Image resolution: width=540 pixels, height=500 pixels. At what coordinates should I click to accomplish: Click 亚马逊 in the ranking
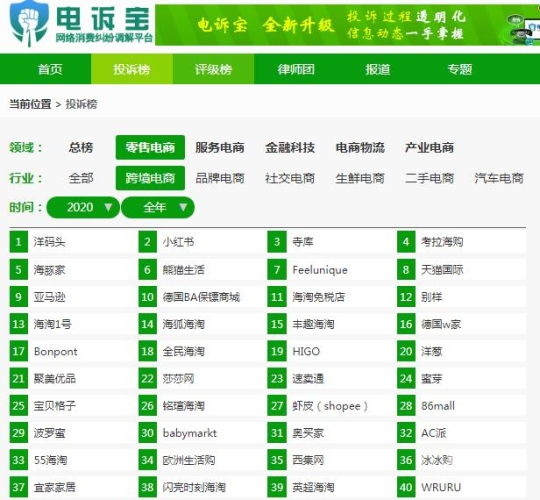[49, 297]
